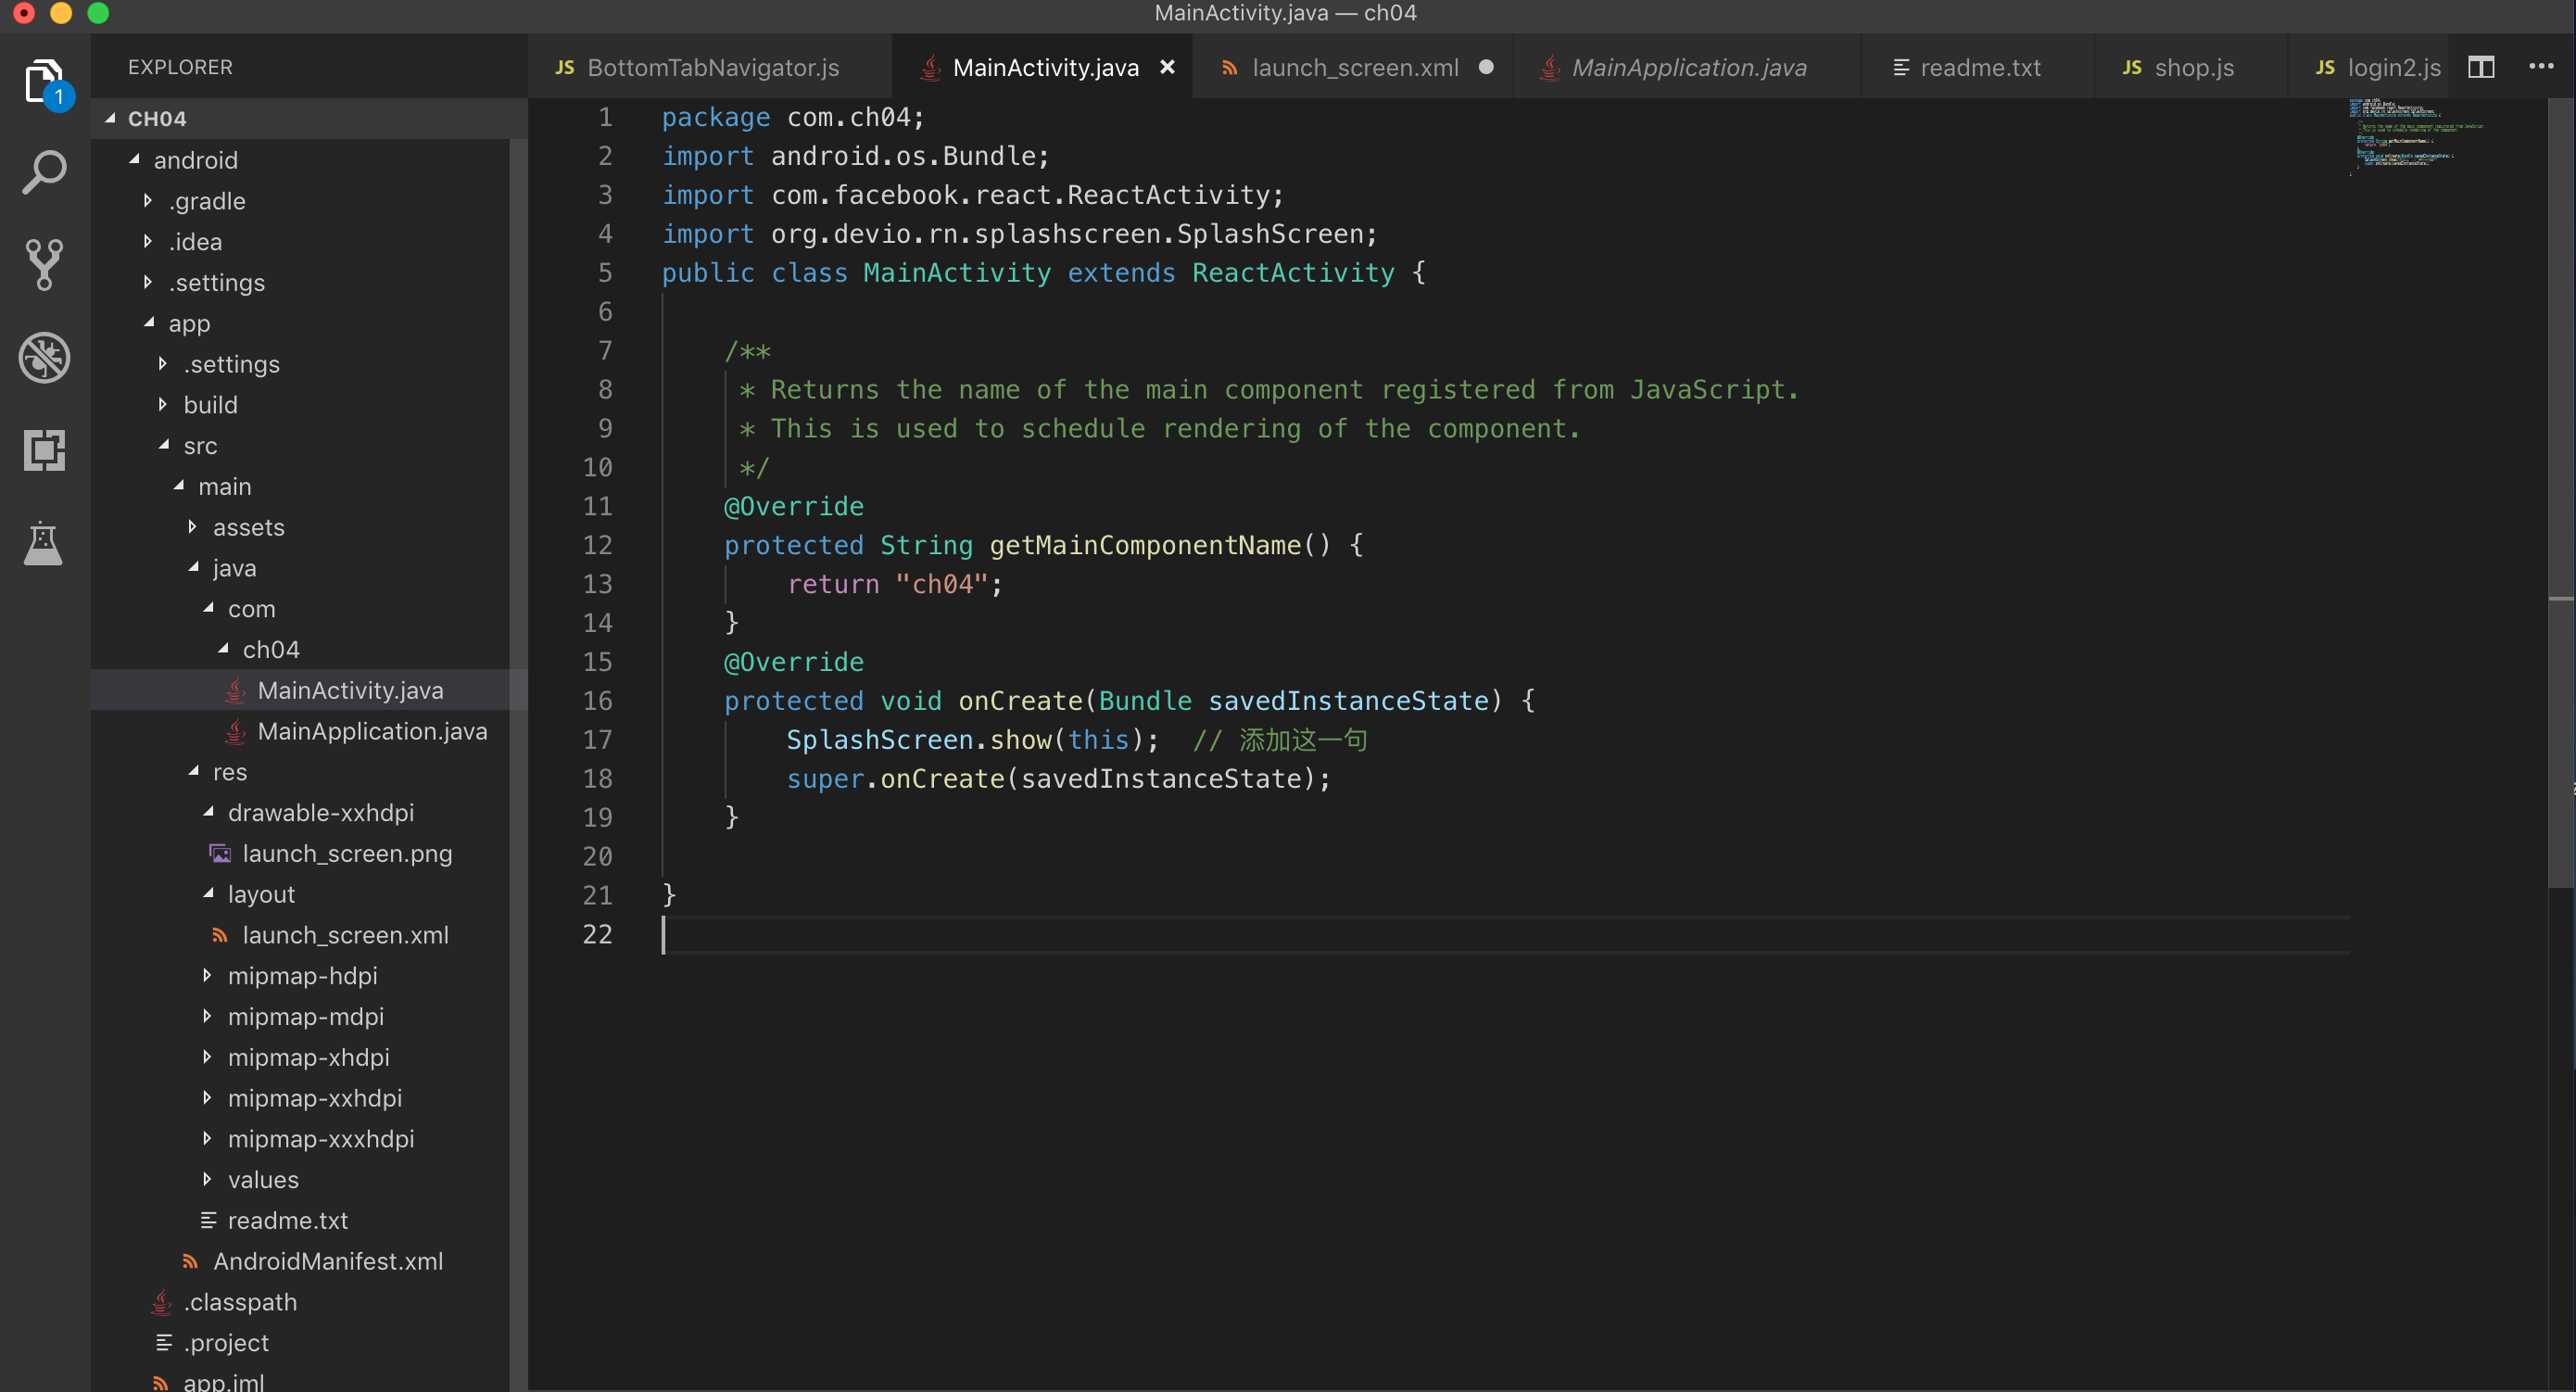Open the Search view icon
This screenshot has width=2576, height=1392.
point(43,173)
